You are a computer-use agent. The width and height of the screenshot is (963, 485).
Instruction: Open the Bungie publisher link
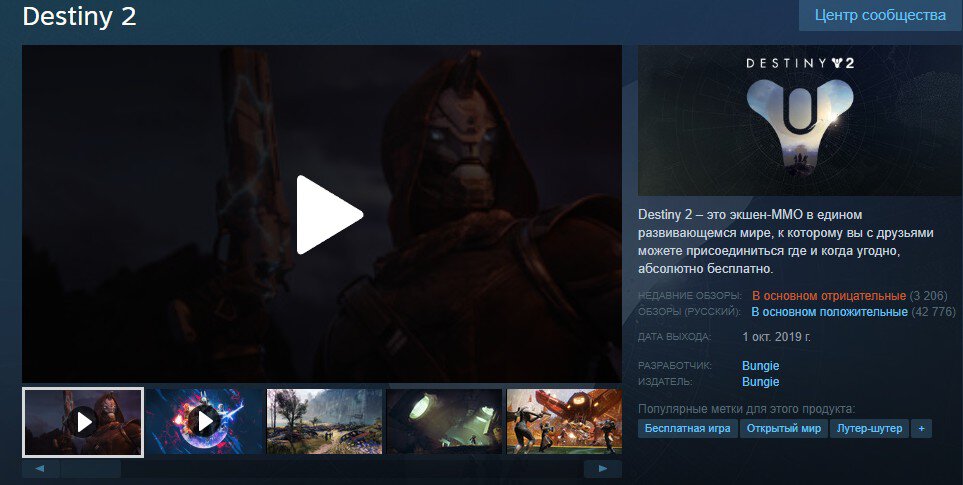[760, 382]
